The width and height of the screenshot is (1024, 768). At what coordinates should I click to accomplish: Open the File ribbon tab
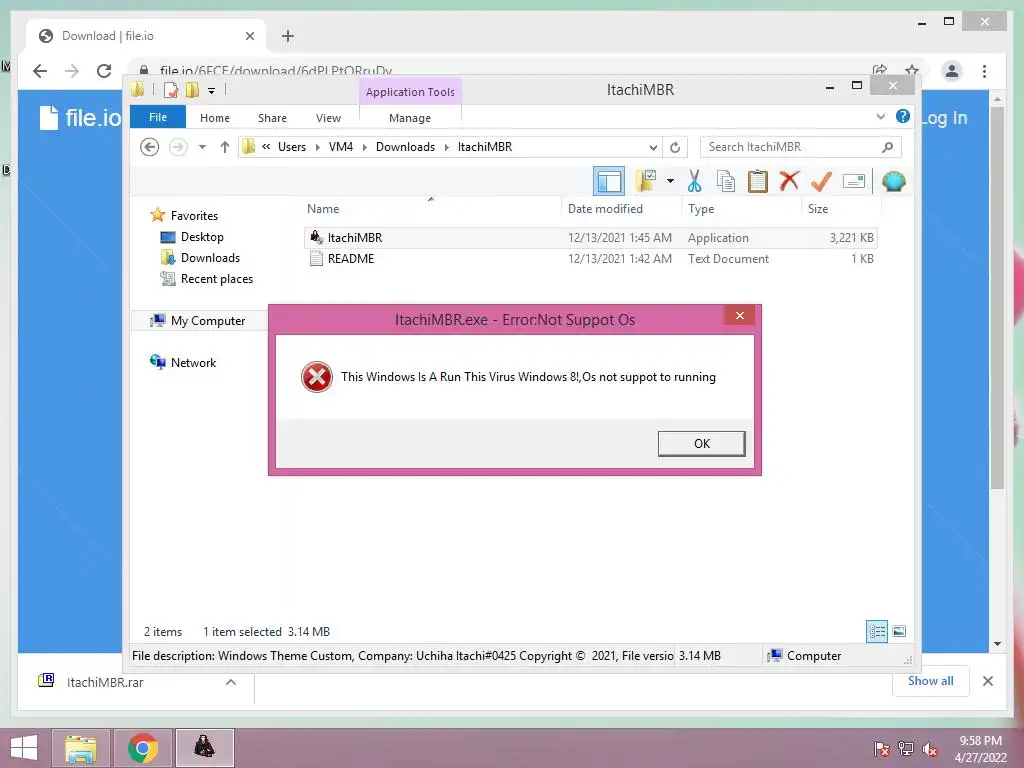158,117
